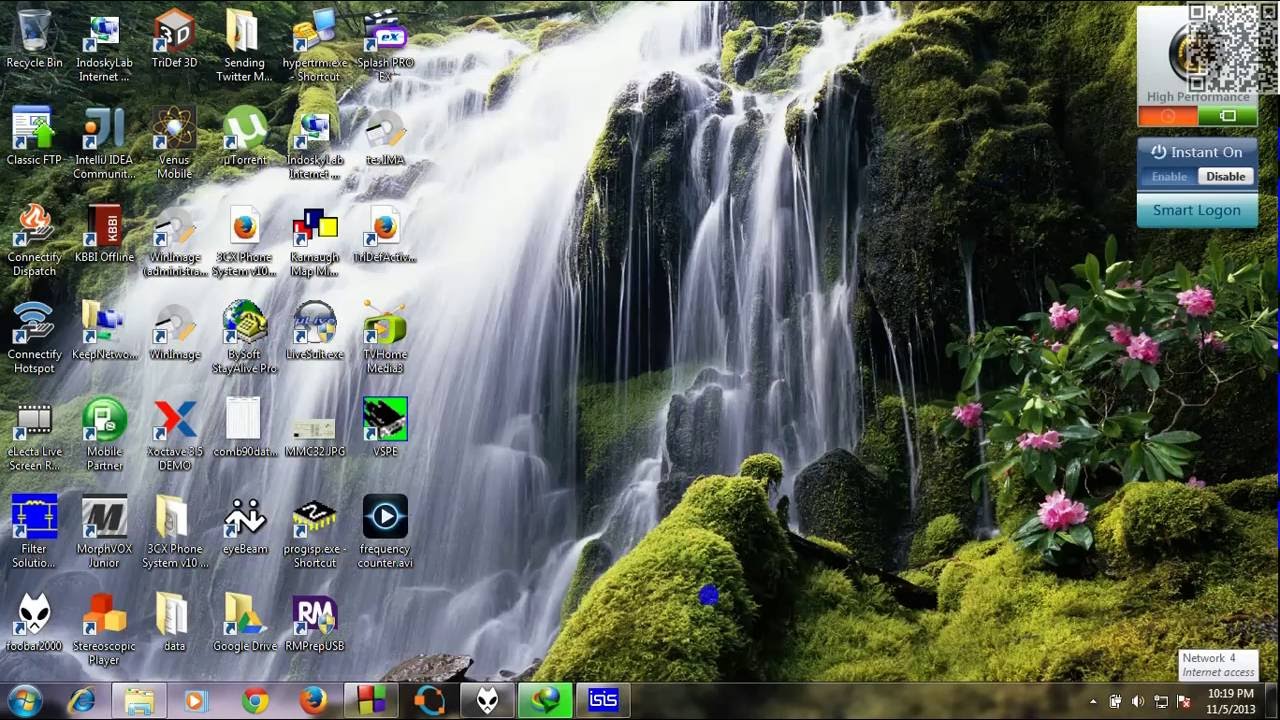The image size is (1280, 720).
Task: Select Disable under Instant On
Action: coord(1225,177)
